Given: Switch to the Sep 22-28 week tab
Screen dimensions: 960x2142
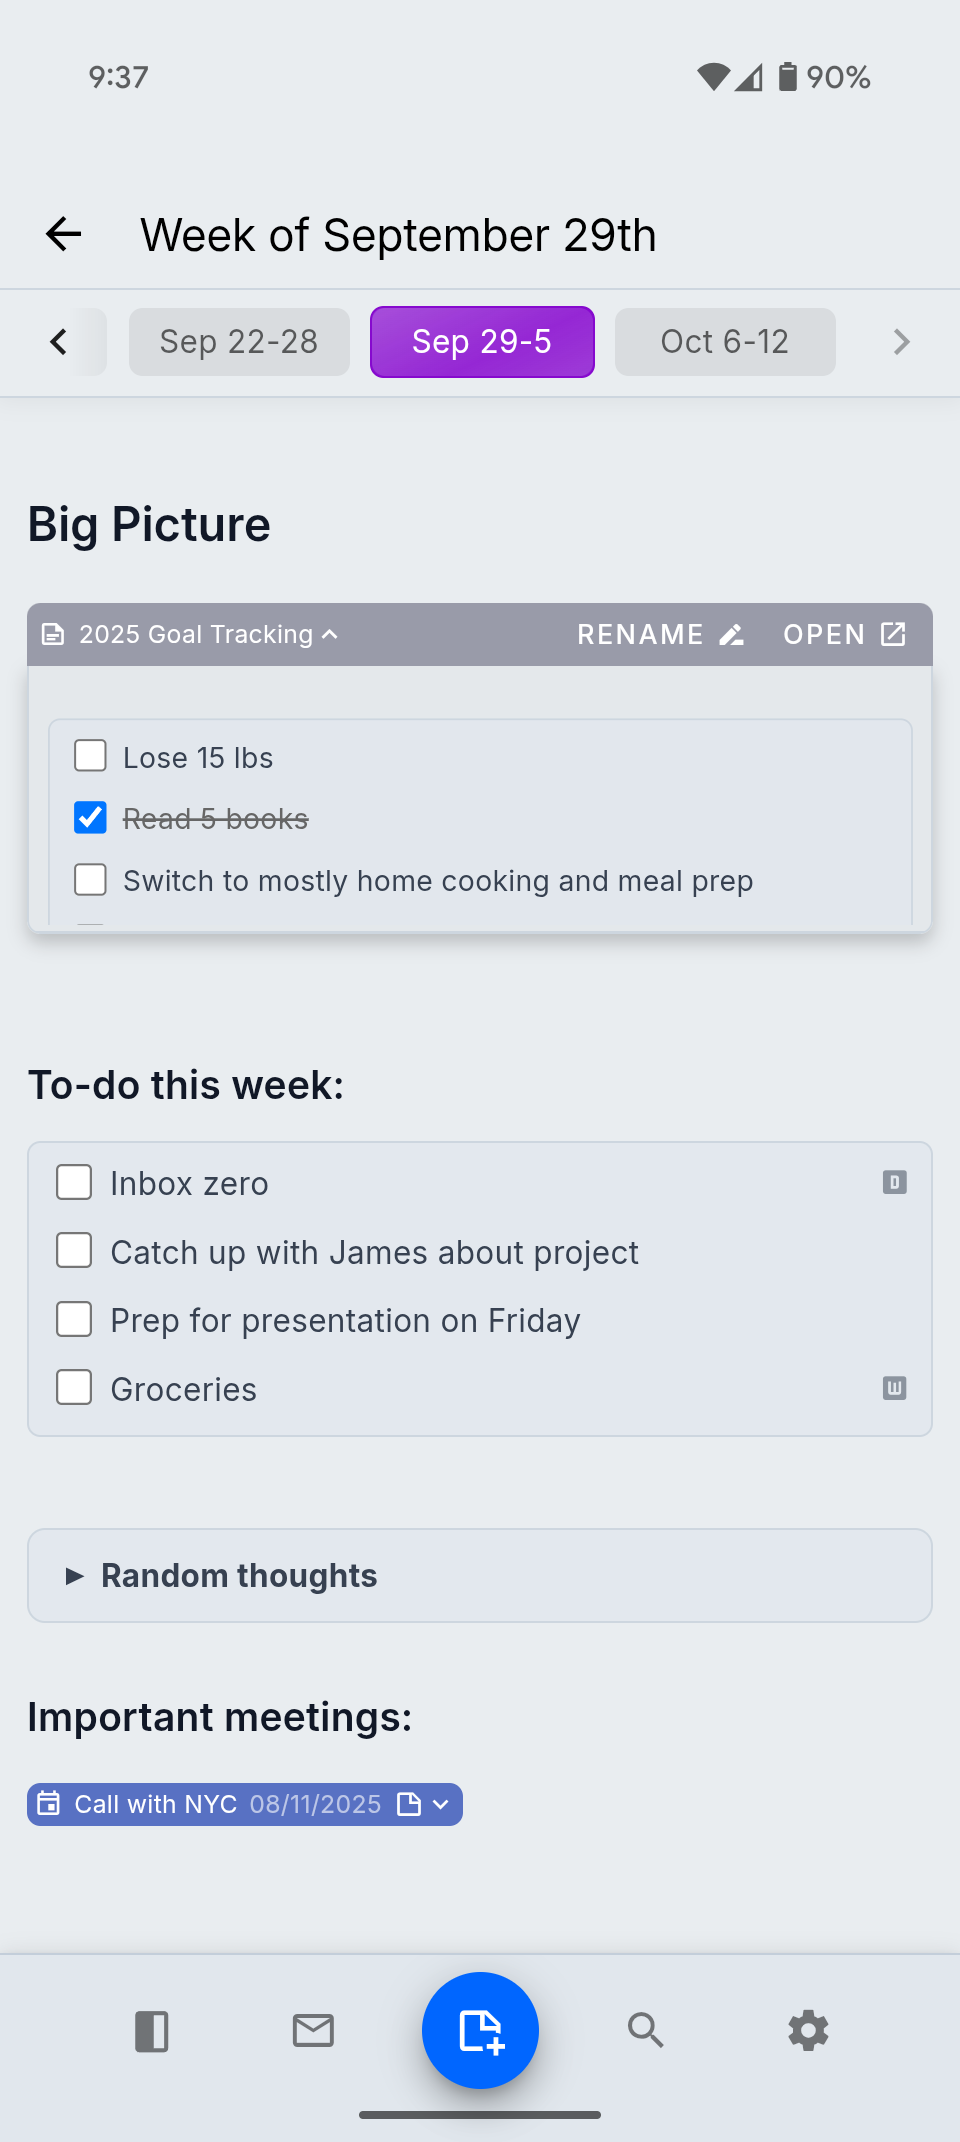Looking at the screenshot, I should (x=239, y=342).
